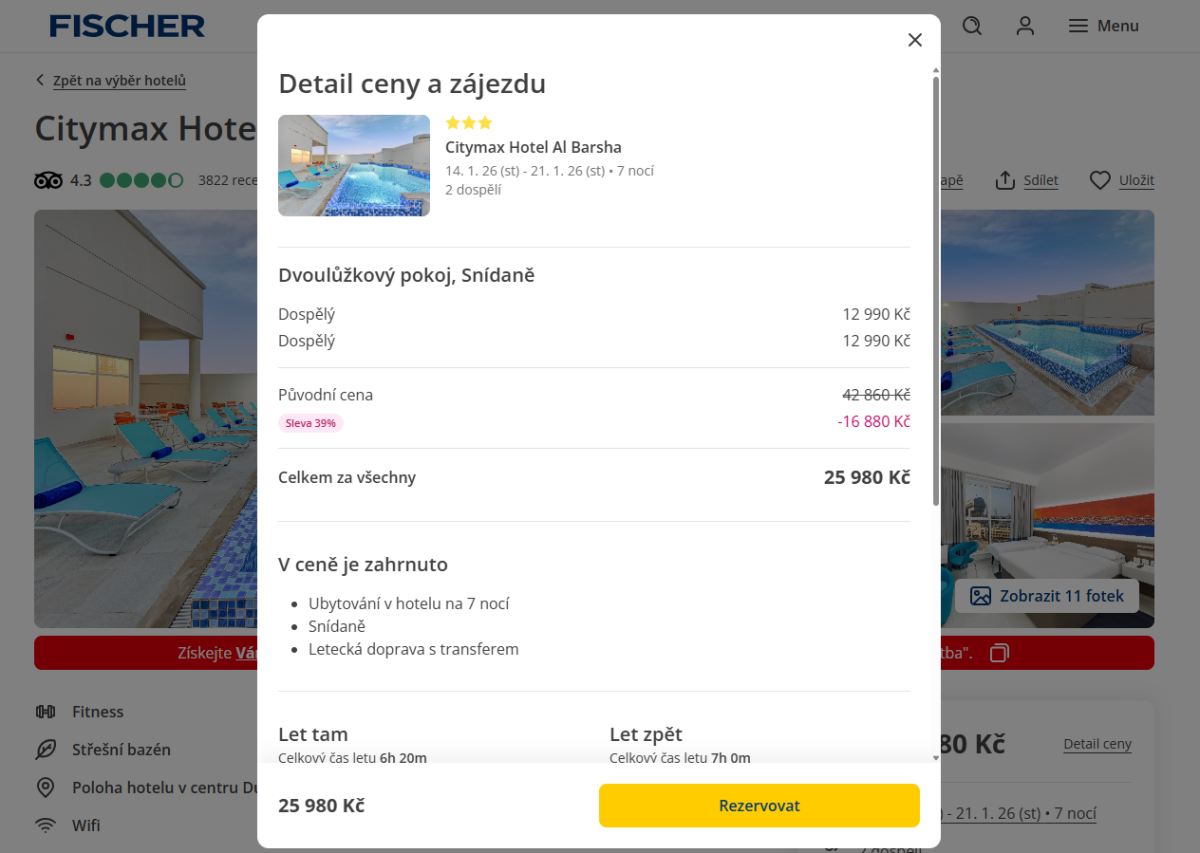Click the Střešní bazén leaf icon

coord(45,750)
